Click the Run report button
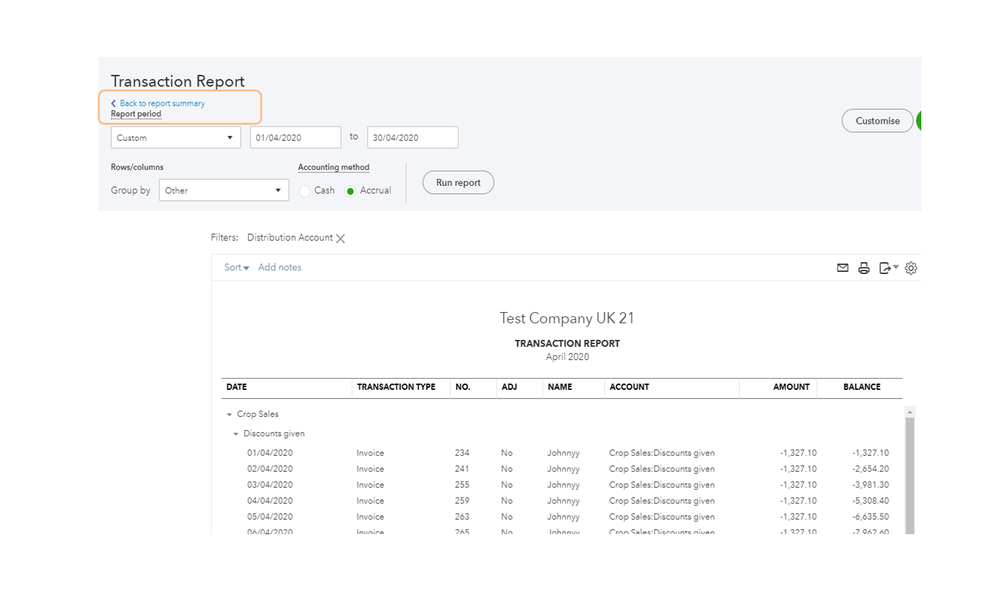The width and height of the screenshot is (999, 591). coord(458,183)
